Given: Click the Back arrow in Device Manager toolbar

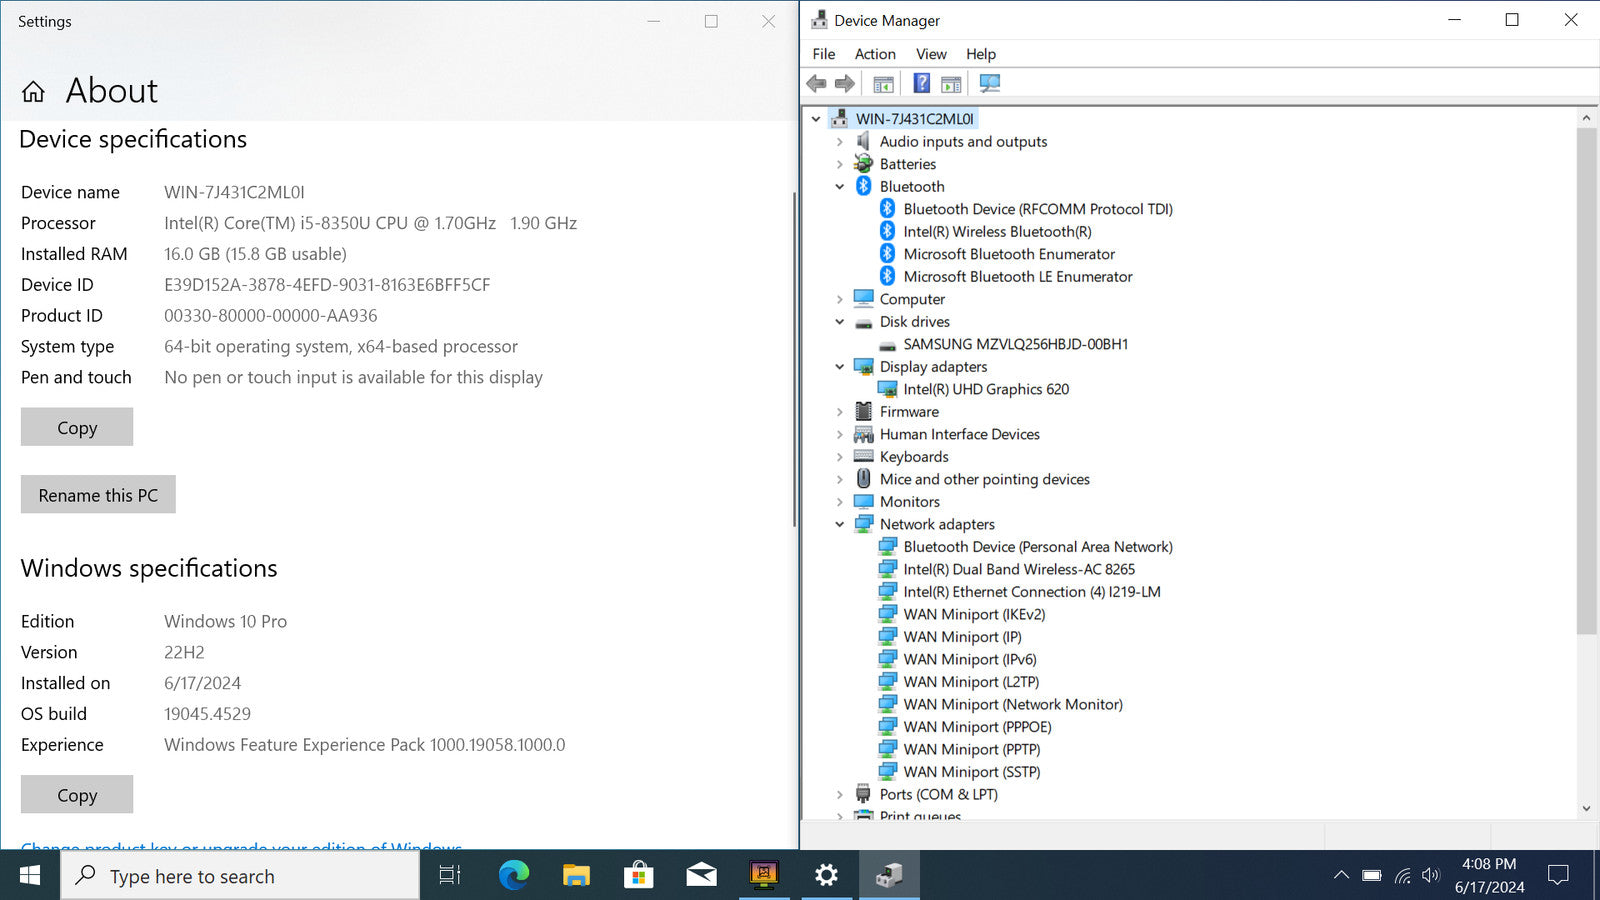Looking at the screenshot, I should coord(817,84).
